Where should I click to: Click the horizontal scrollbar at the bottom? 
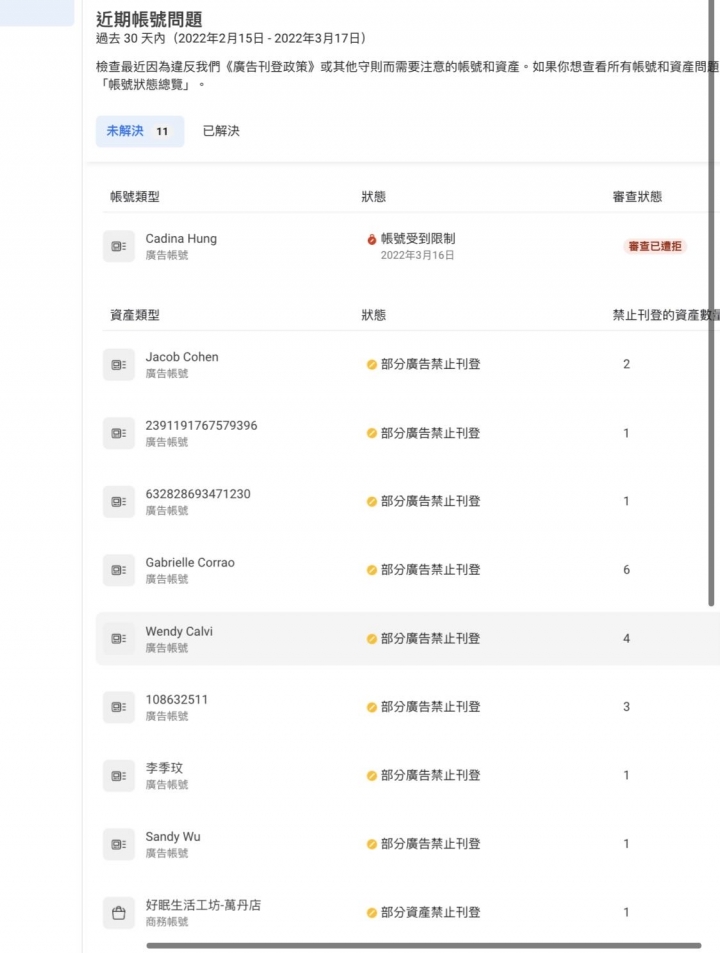423,945
